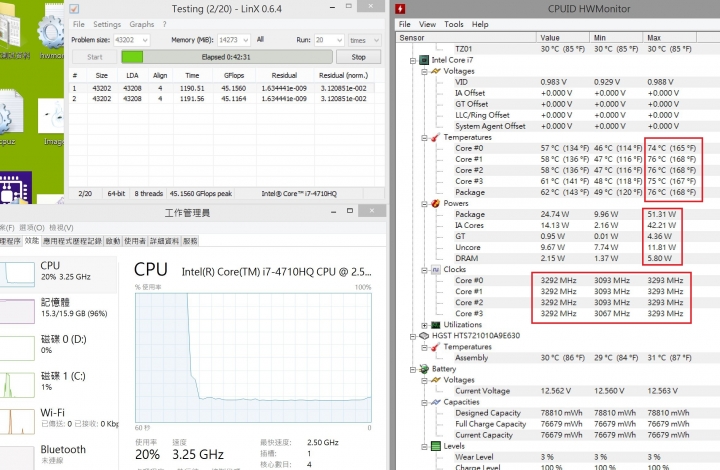Click the Utilizations icon
Image resolution: width=720 pixels, height=470 pixels.
[x=435, y=325]
